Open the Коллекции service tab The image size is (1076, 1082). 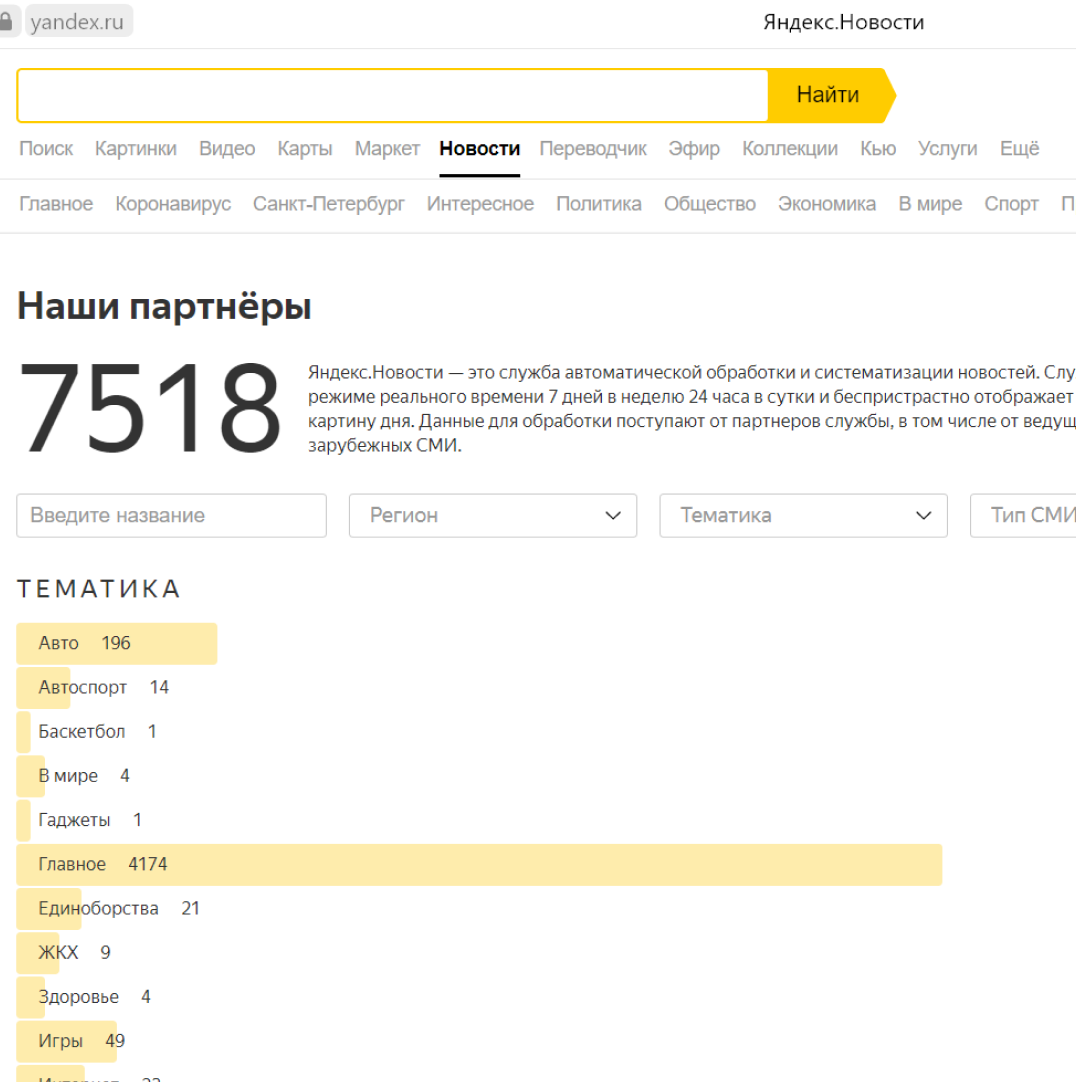point(790,148)
